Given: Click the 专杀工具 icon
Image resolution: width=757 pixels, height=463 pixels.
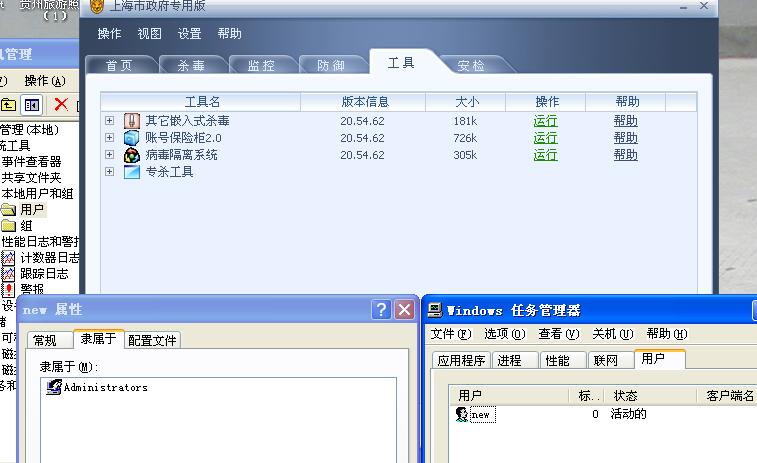Looking at the screenshot, I should tap(132, 172).
